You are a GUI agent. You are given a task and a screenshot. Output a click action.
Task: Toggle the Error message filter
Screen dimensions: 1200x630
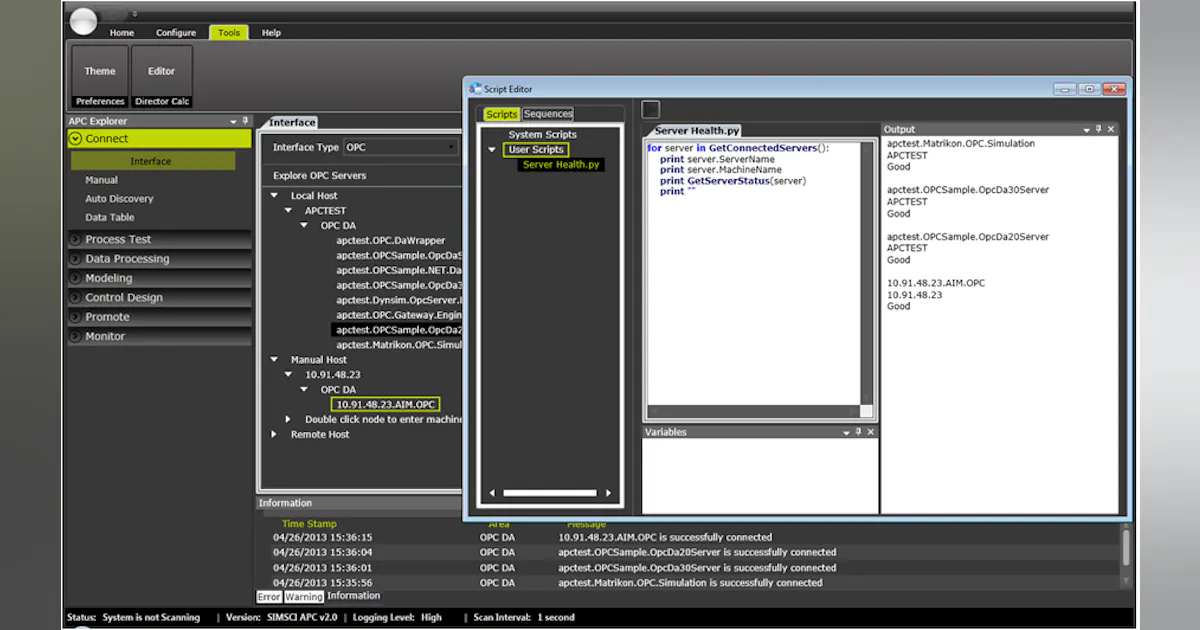(x=269, y=597)
